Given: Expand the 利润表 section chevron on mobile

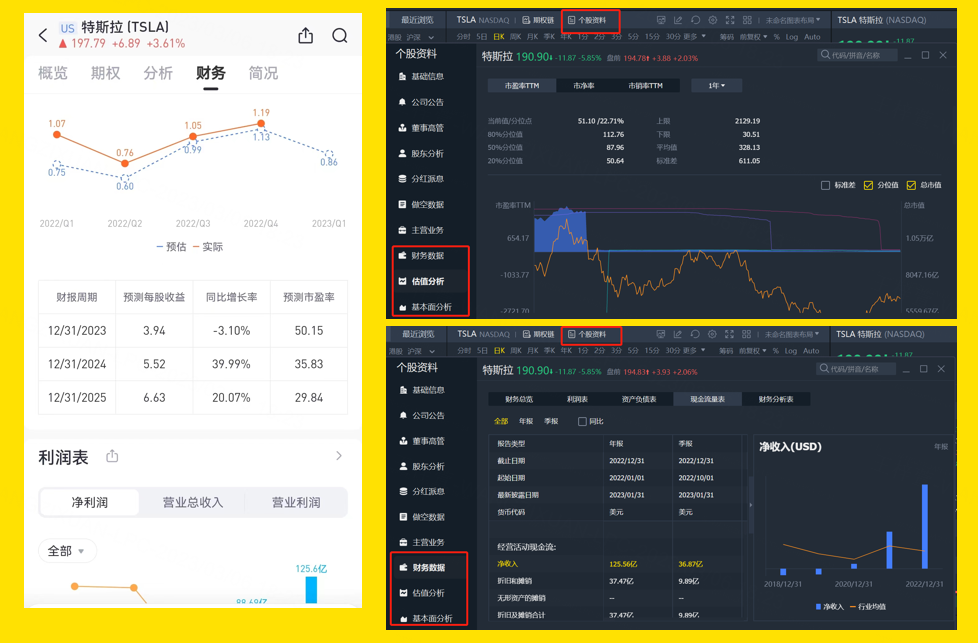Looking at the screenshot, I should (x=339, y=456).
